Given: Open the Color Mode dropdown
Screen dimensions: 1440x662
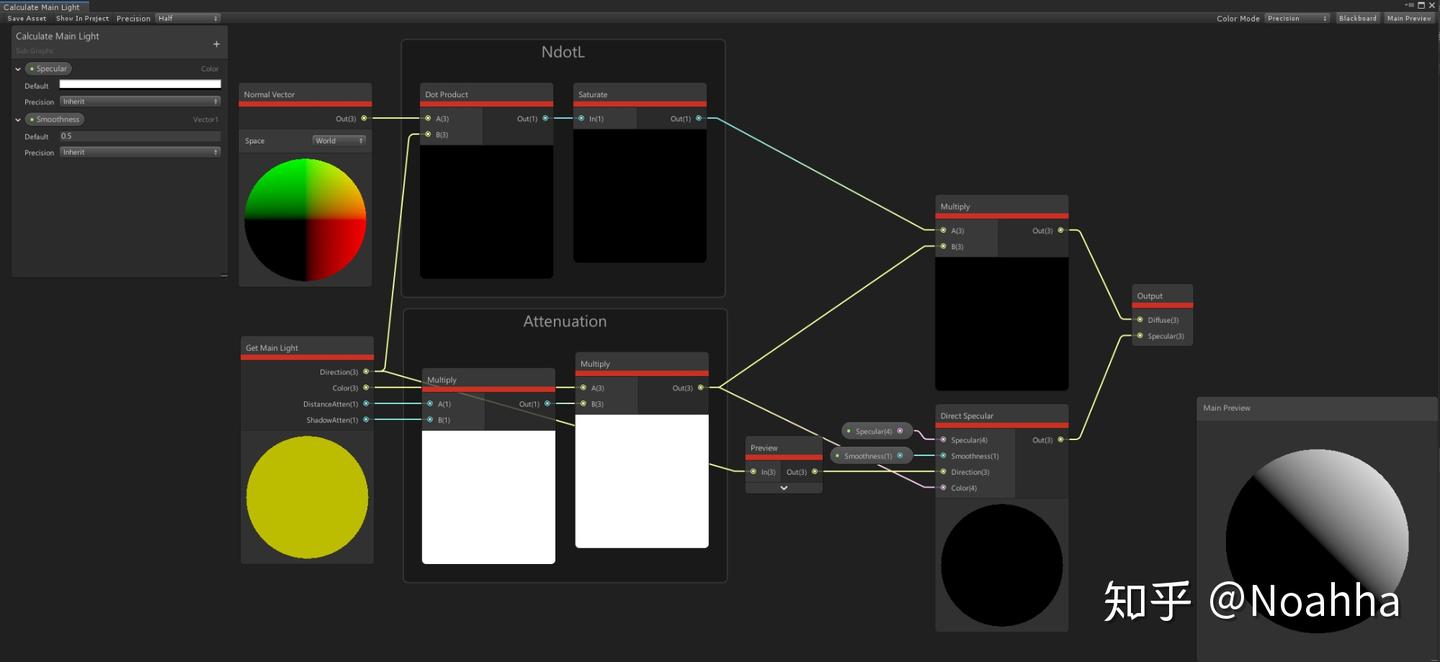Looking at the screenshot, I should (x=1297, y=17).
